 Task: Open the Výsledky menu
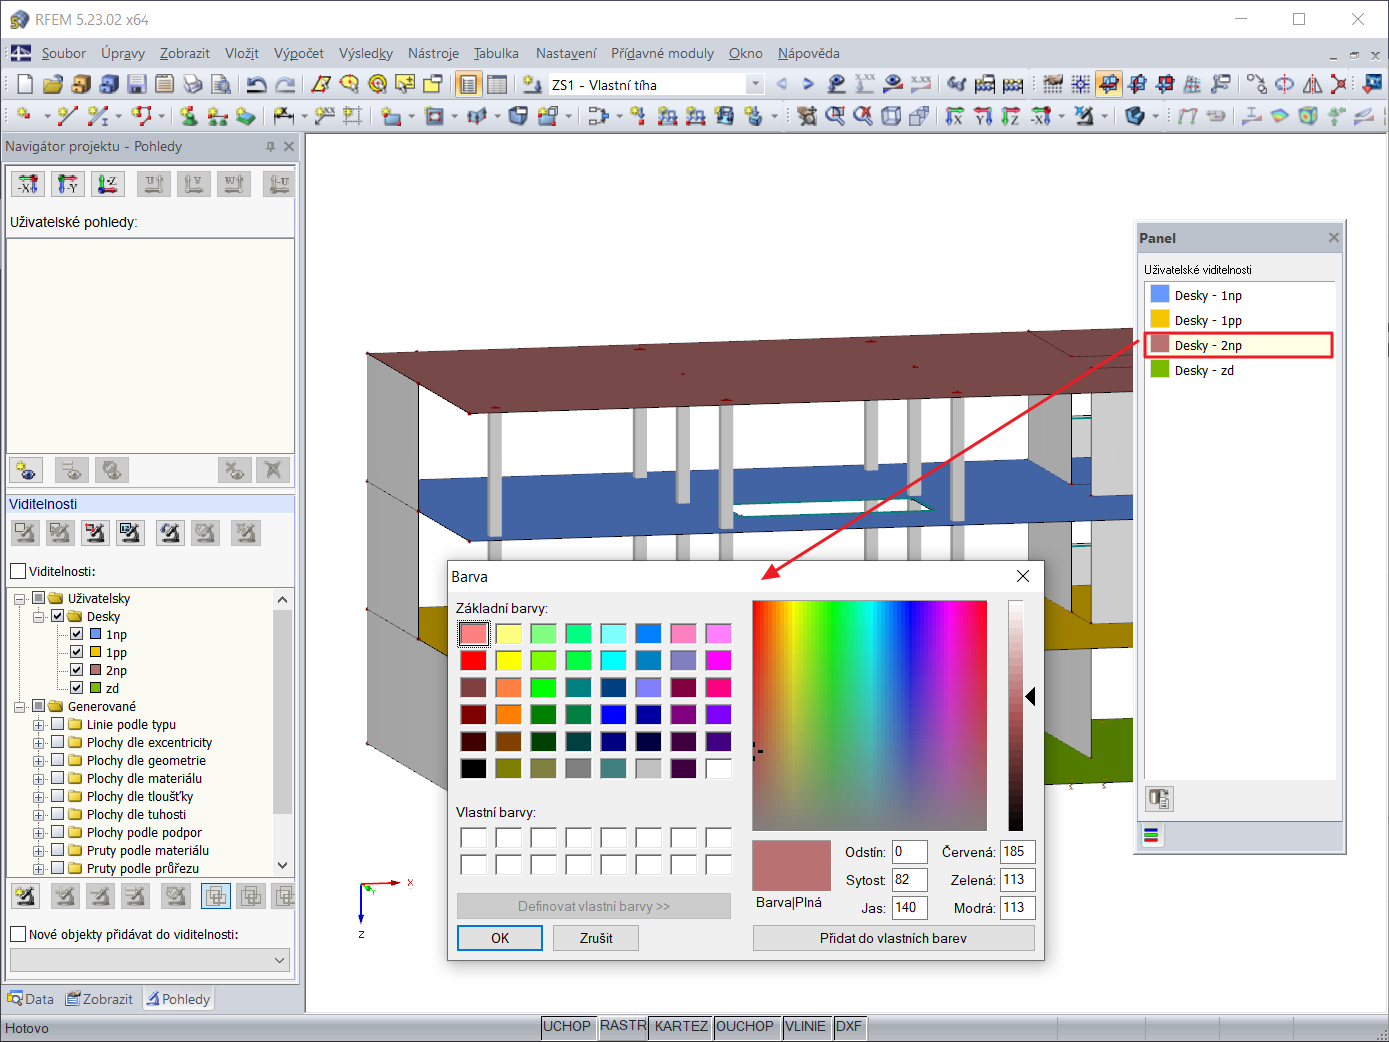pyautogui.click(x=365, y=53)
